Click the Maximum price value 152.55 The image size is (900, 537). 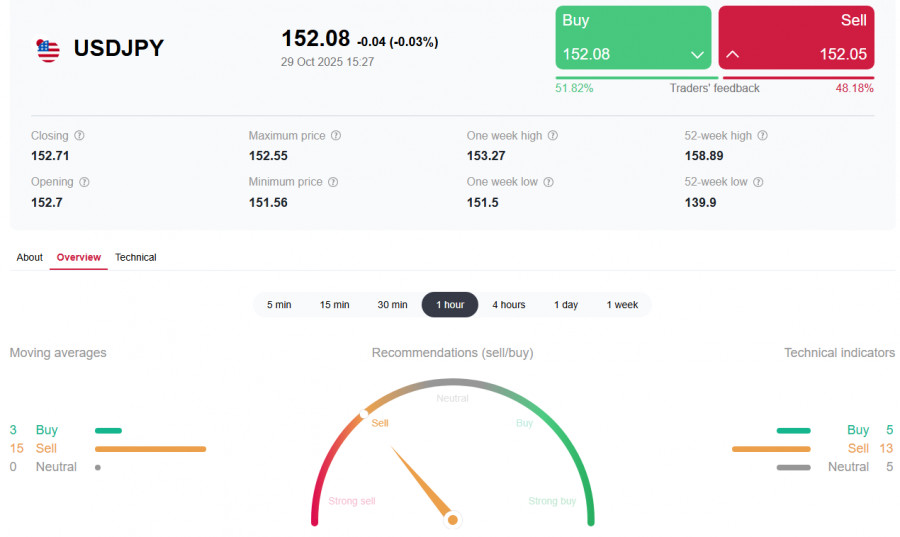(x=268, y=156)
